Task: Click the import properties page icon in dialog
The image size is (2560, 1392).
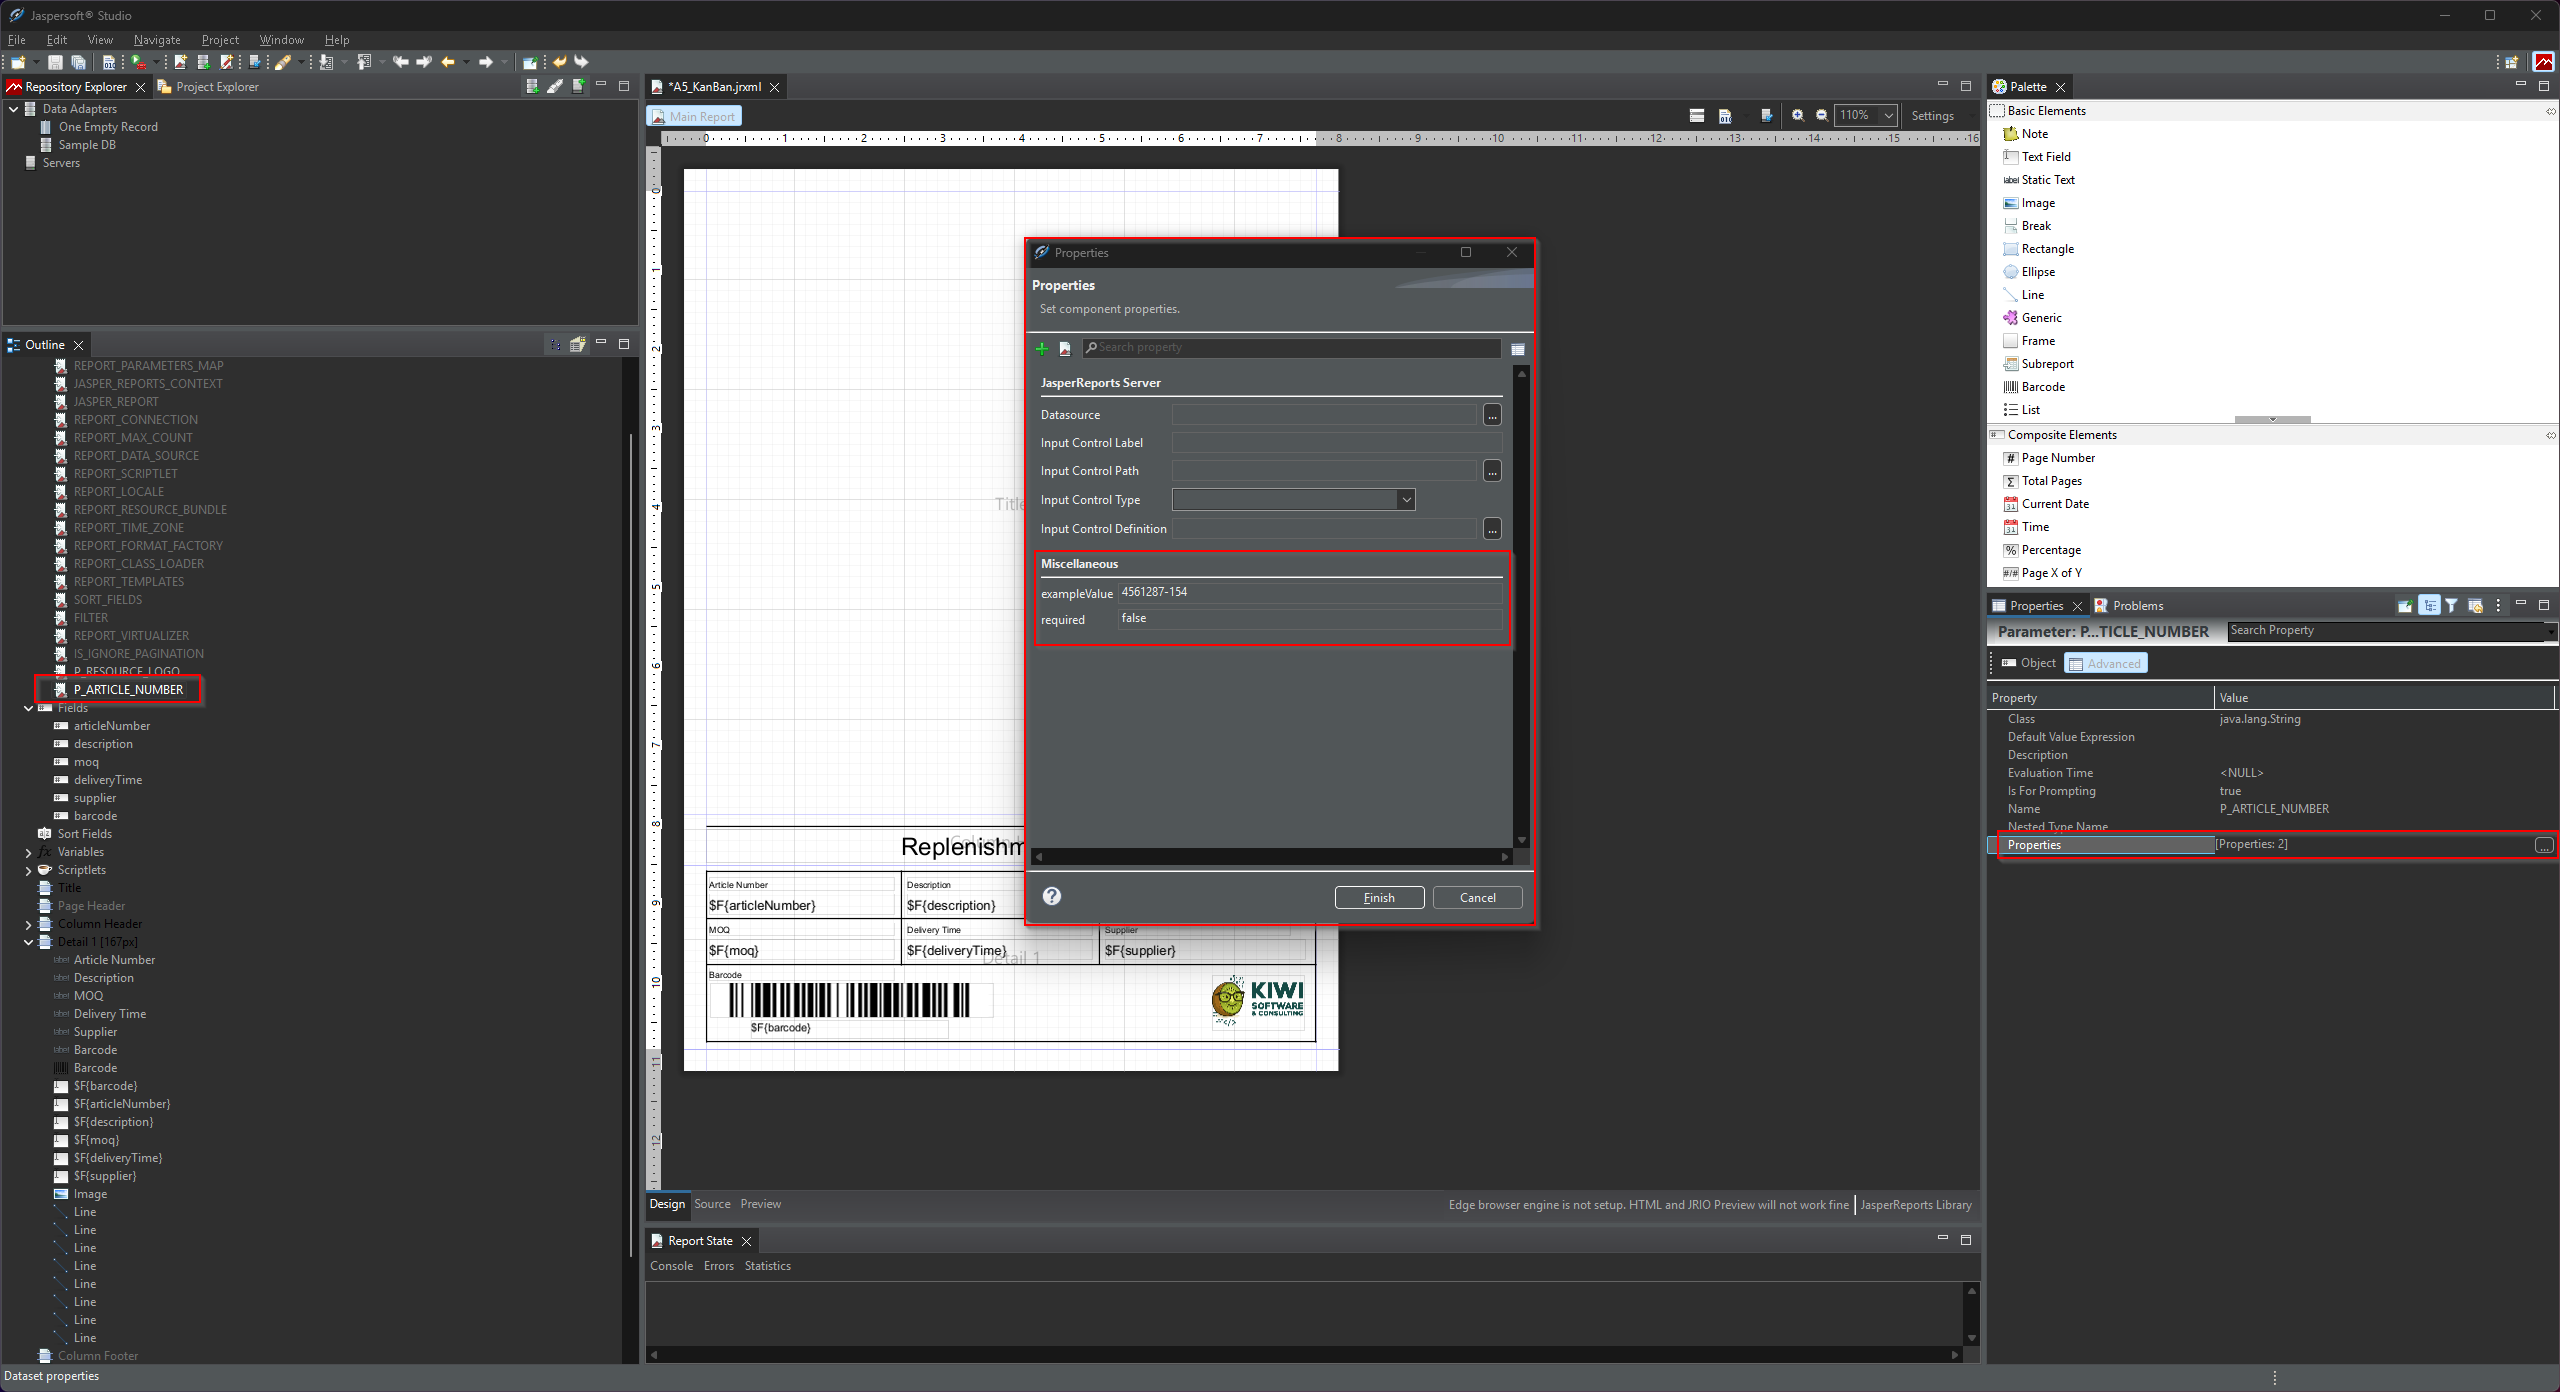Action: [x=1065, y=348]
